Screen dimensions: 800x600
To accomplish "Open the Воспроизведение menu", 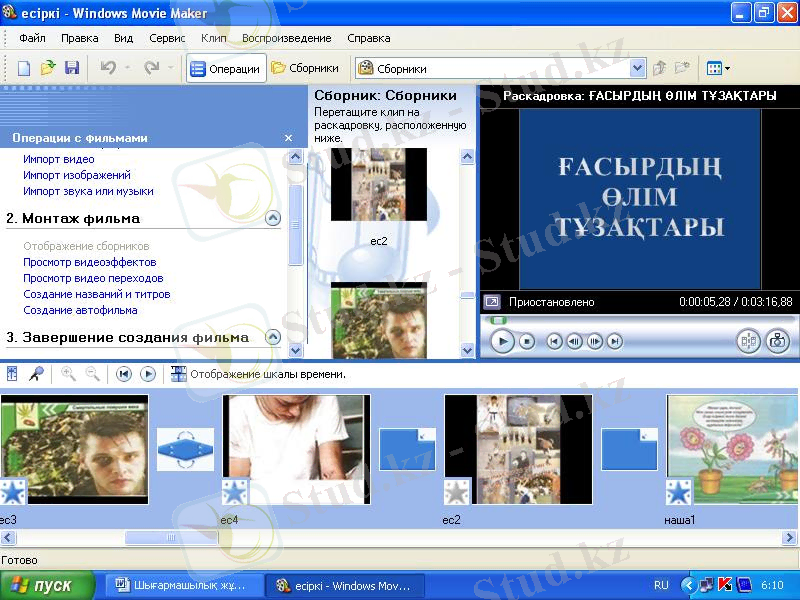I will (286, 38).
